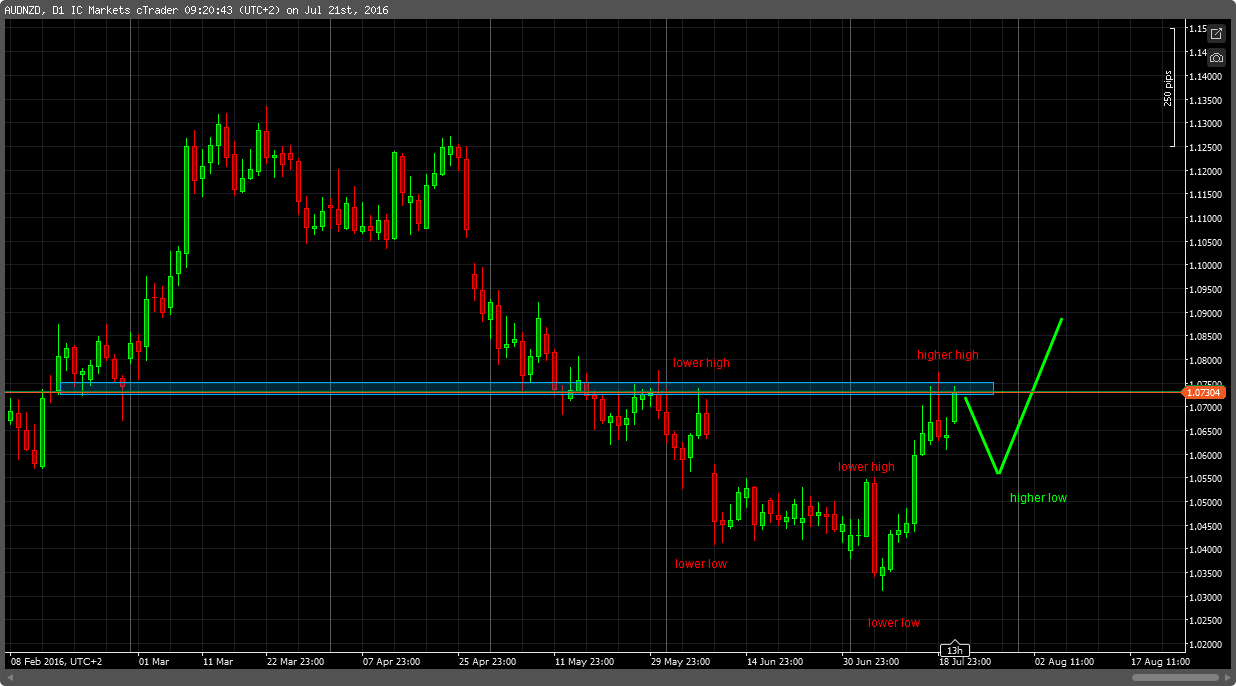Click the '02 Aug 11:00' date label
1236x686 pixels.
coord(1064,662)
